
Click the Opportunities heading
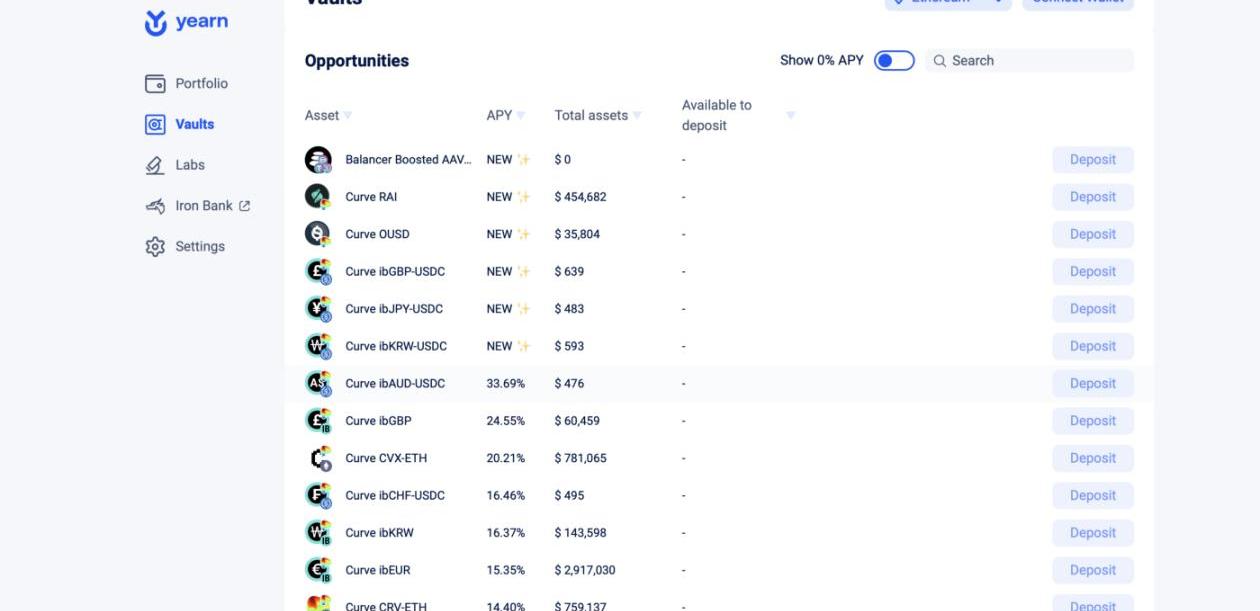click(357, 61)
